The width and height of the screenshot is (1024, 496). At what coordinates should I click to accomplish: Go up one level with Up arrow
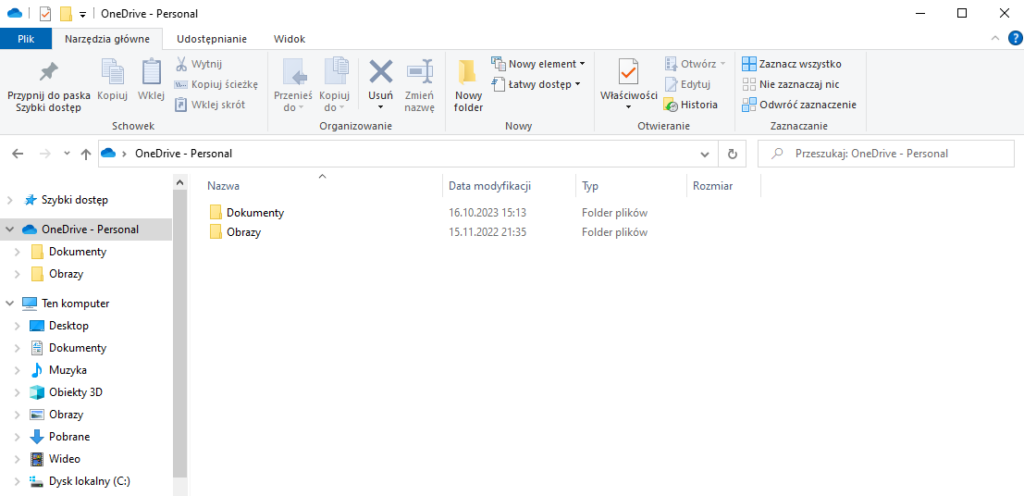pyautogui.click(x=86, y=154)
